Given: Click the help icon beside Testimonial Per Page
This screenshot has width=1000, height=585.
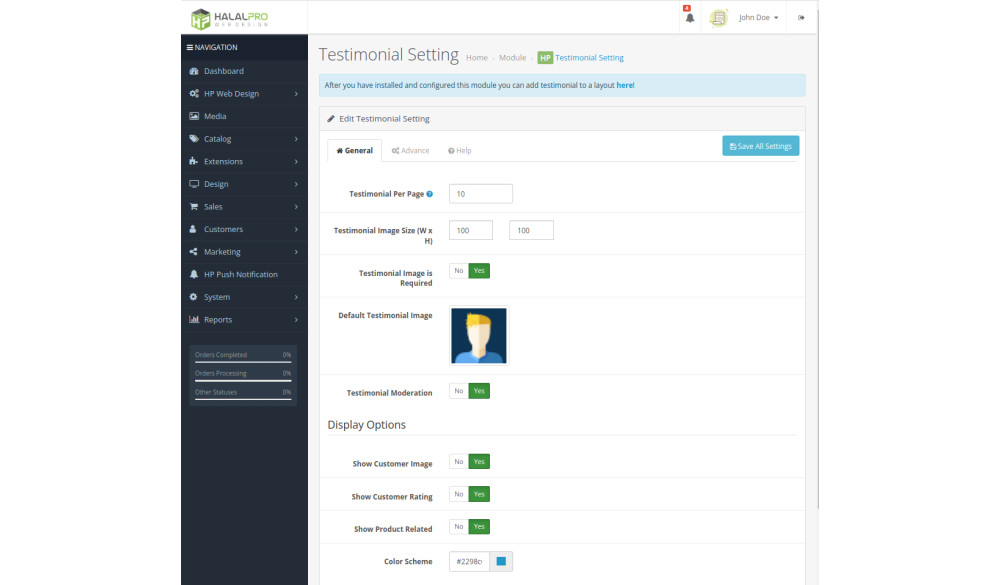Looking at the screenshot, I should pyautogui.click(x=430, y=194).
